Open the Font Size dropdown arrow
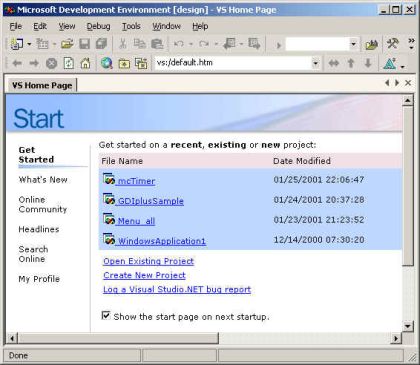420x365 pixels. coord(403,66)
